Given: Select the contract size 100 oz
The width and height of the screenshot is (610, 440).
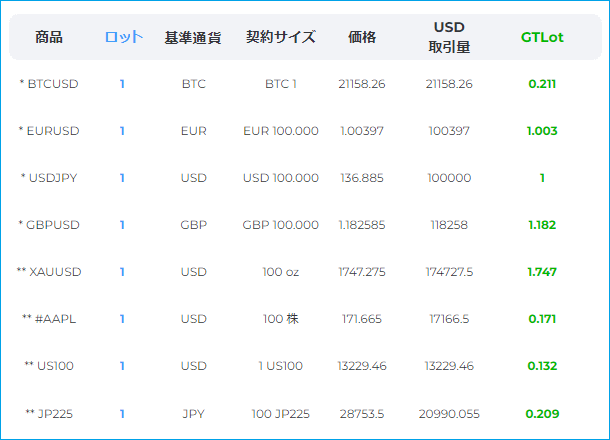Looking at the screenshot, I should (x=281, y=272).
